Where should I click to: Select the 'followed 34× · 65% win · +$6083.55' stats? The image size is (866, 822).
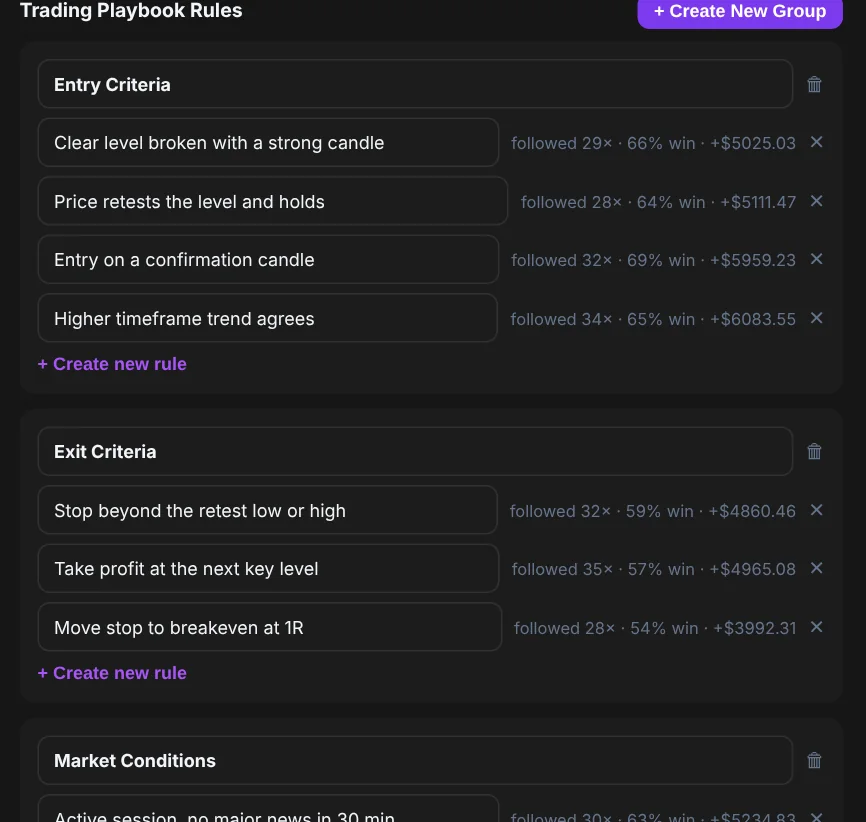click(653, 319)
